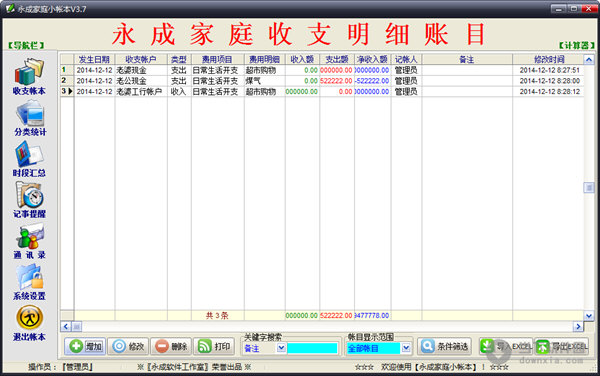This screenshot has width=600, height=376.
Task: Click the 操作员 管理员 status bar entry
Action: point(60,367)
